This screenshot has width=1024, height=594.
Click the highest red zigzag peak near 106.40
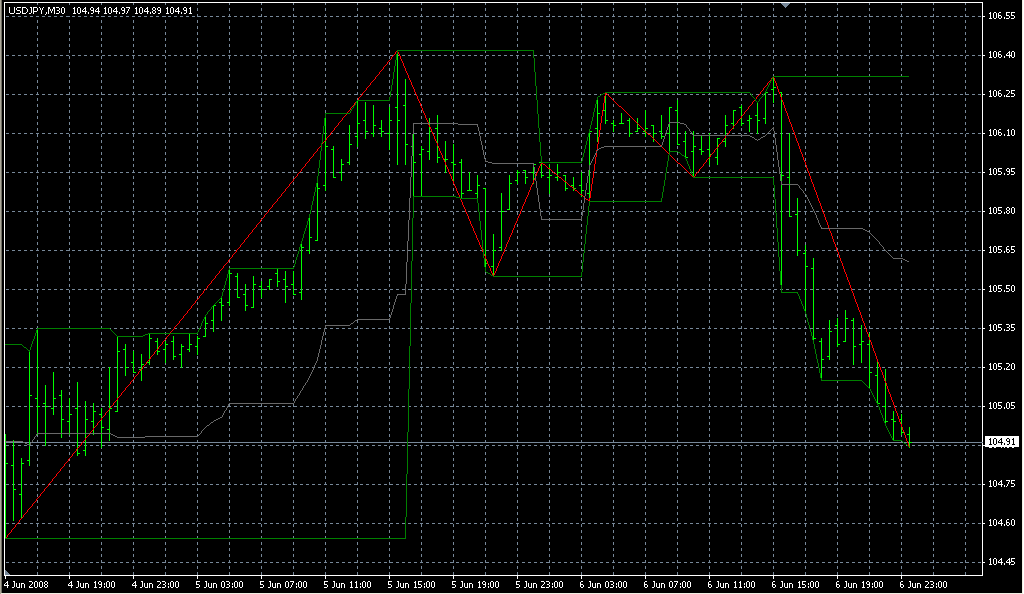click(398, 51)
